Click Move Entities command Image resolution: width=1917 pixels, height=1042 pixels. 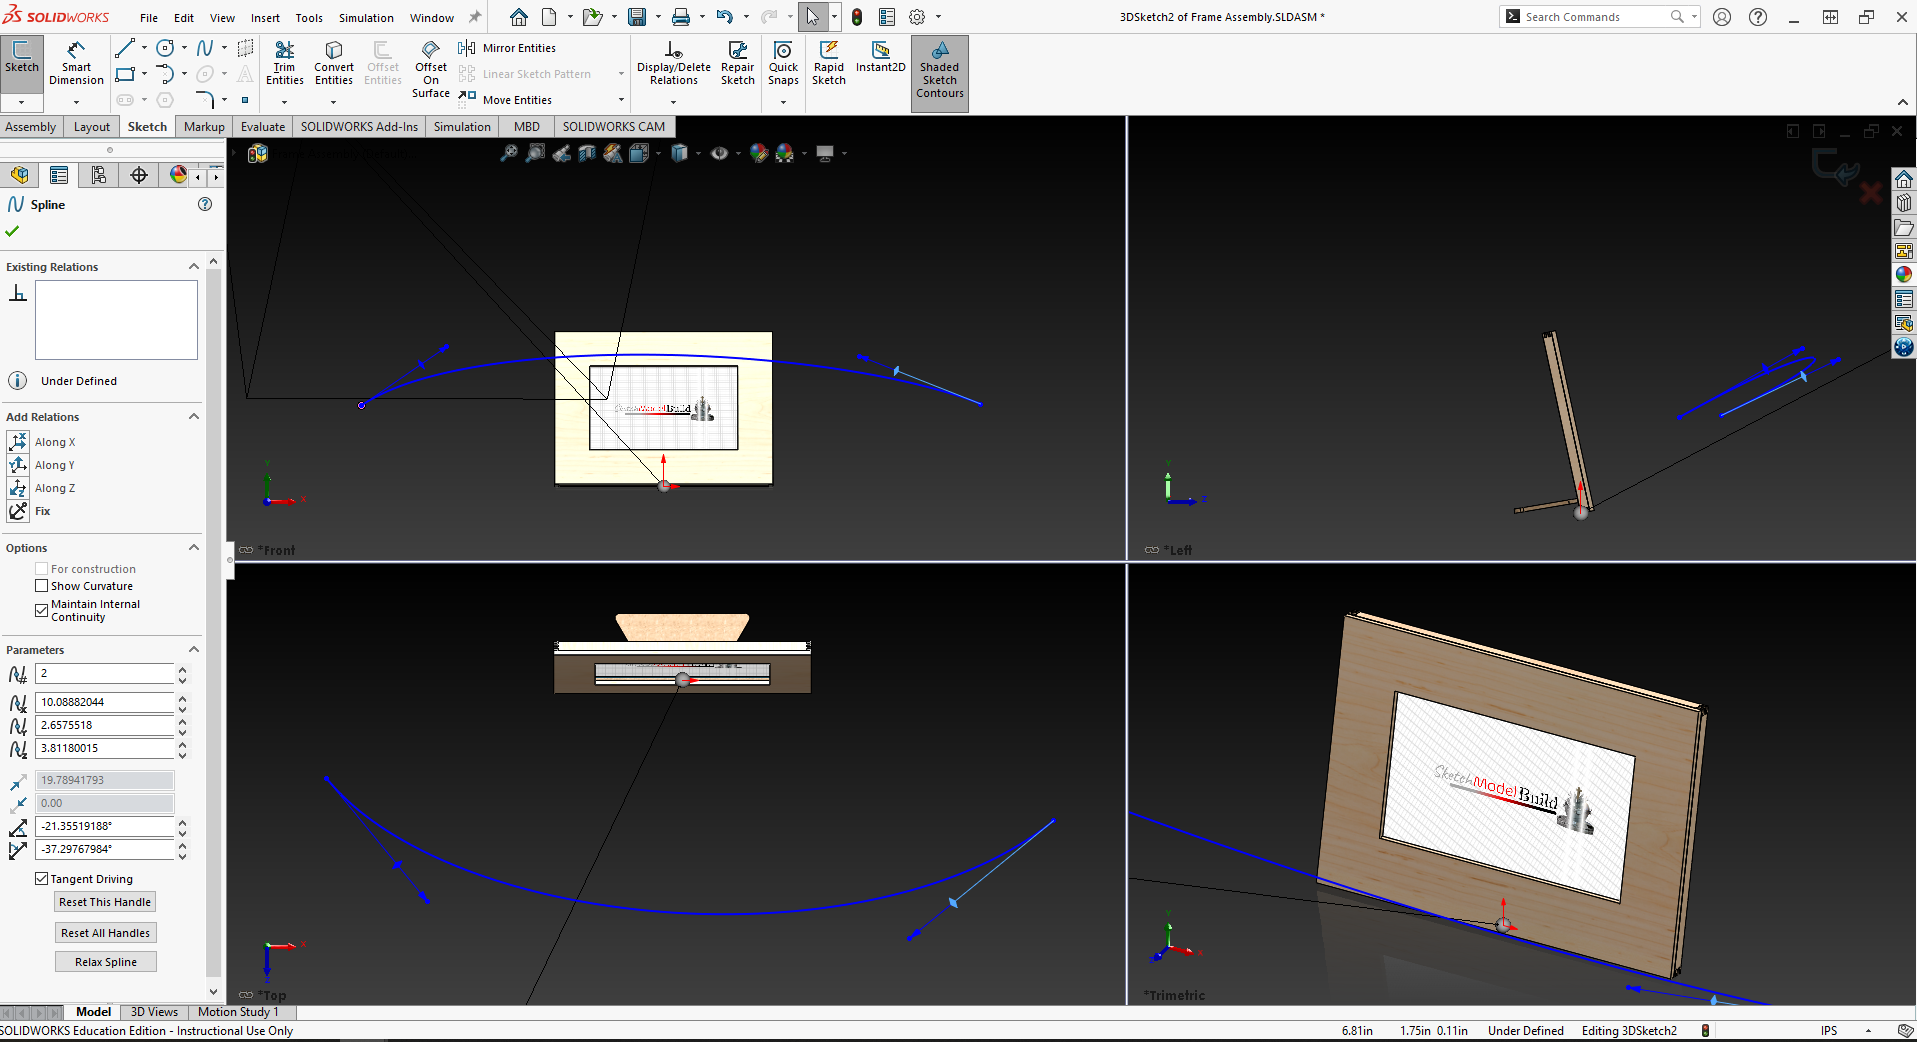[505, 100]
